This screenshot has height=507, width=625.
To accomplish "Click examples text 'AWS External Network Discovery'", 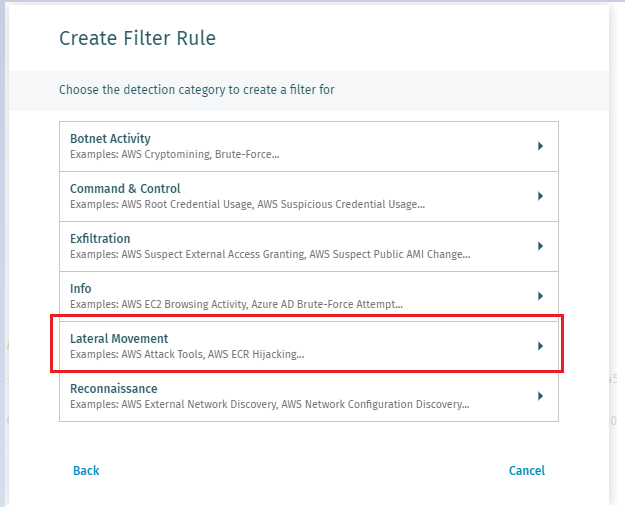I will coord(199,404).
